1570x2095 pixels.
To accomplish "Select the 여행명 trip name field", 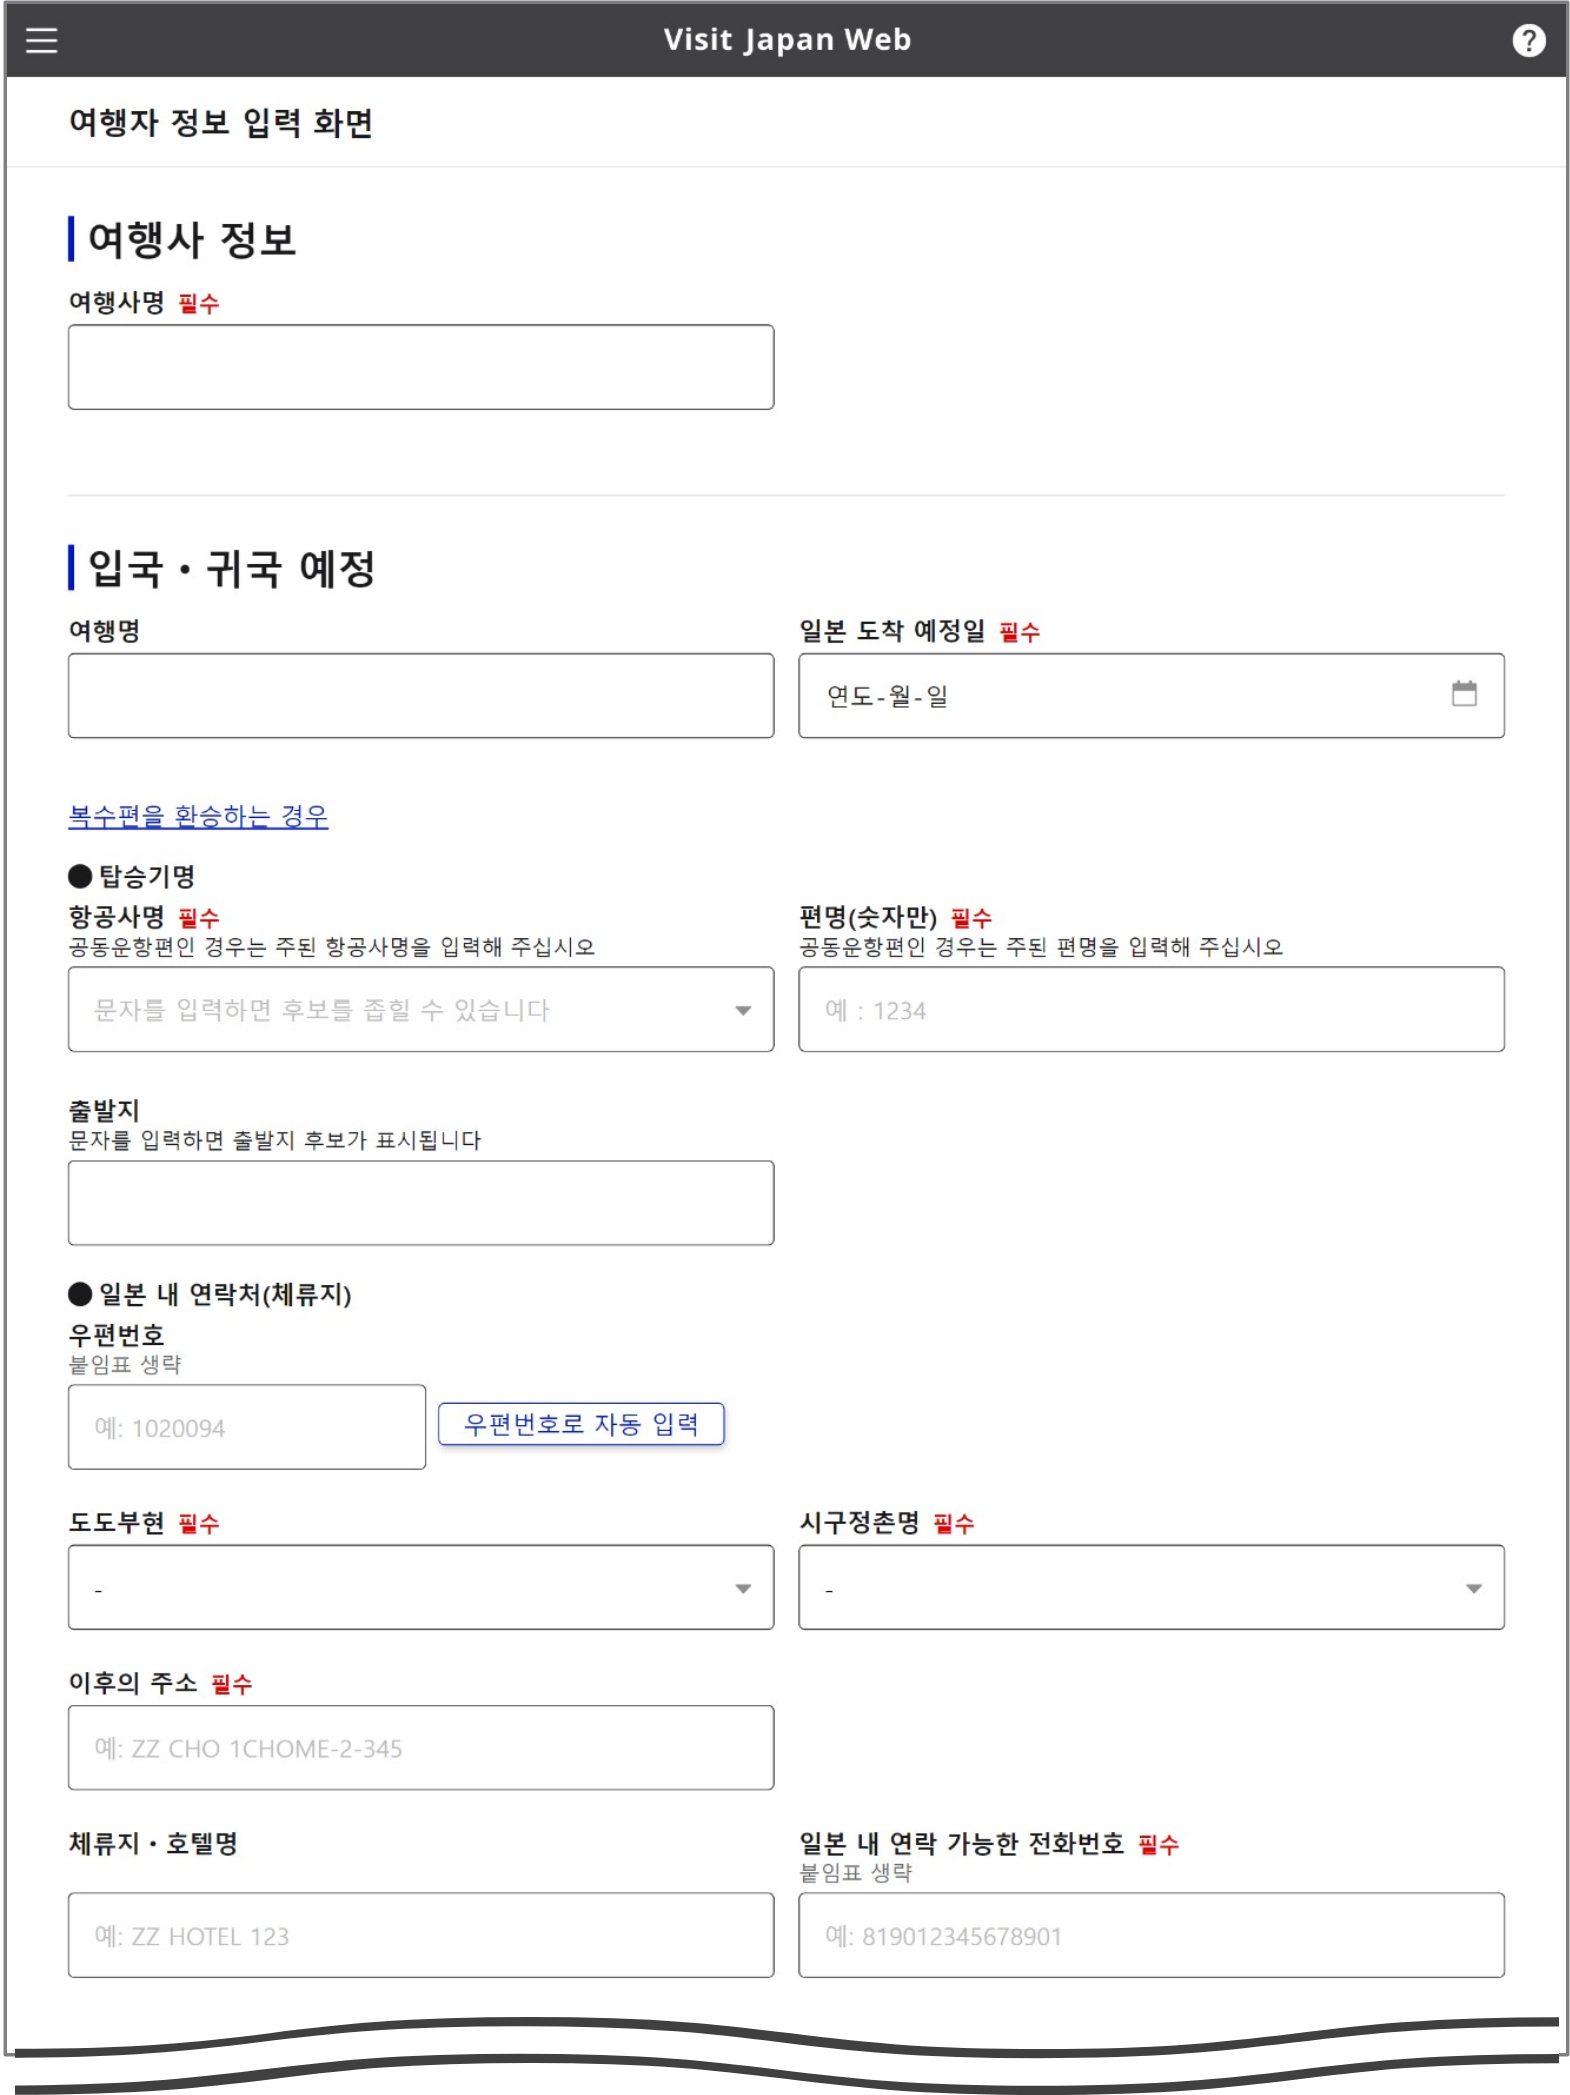I will (419, 695).
